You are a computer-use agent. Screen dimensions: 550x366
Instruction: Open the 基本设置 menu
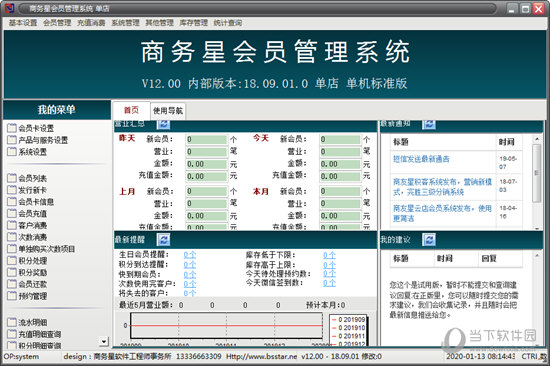click(x=23, y=23)
